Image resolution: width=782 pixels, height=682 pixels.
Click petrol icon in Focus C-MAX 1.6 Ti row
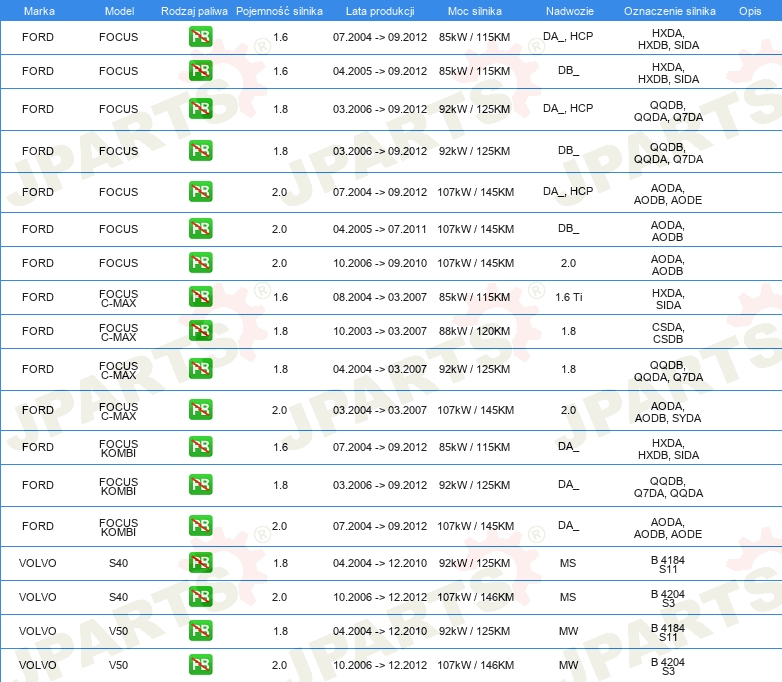point(200,296)
